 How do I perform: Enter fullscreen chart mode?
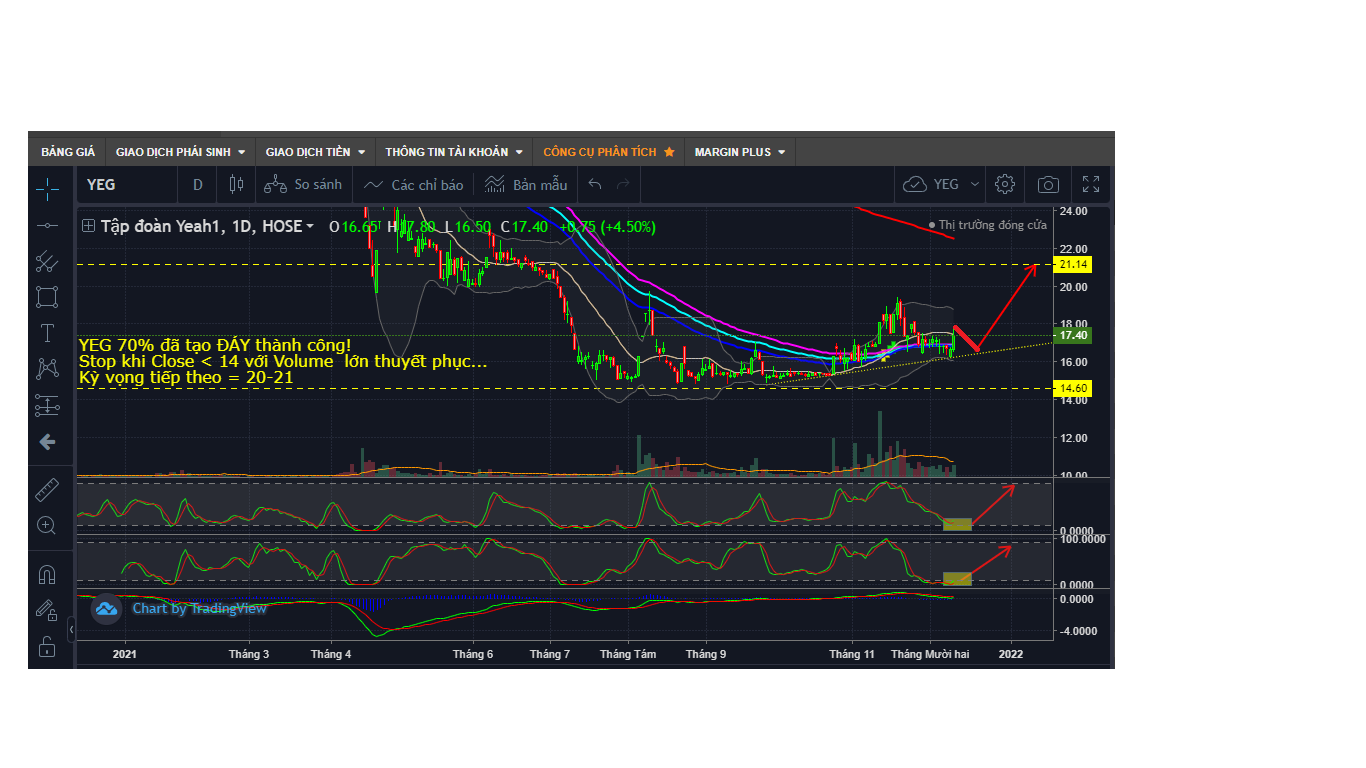tap(1091, 184)
